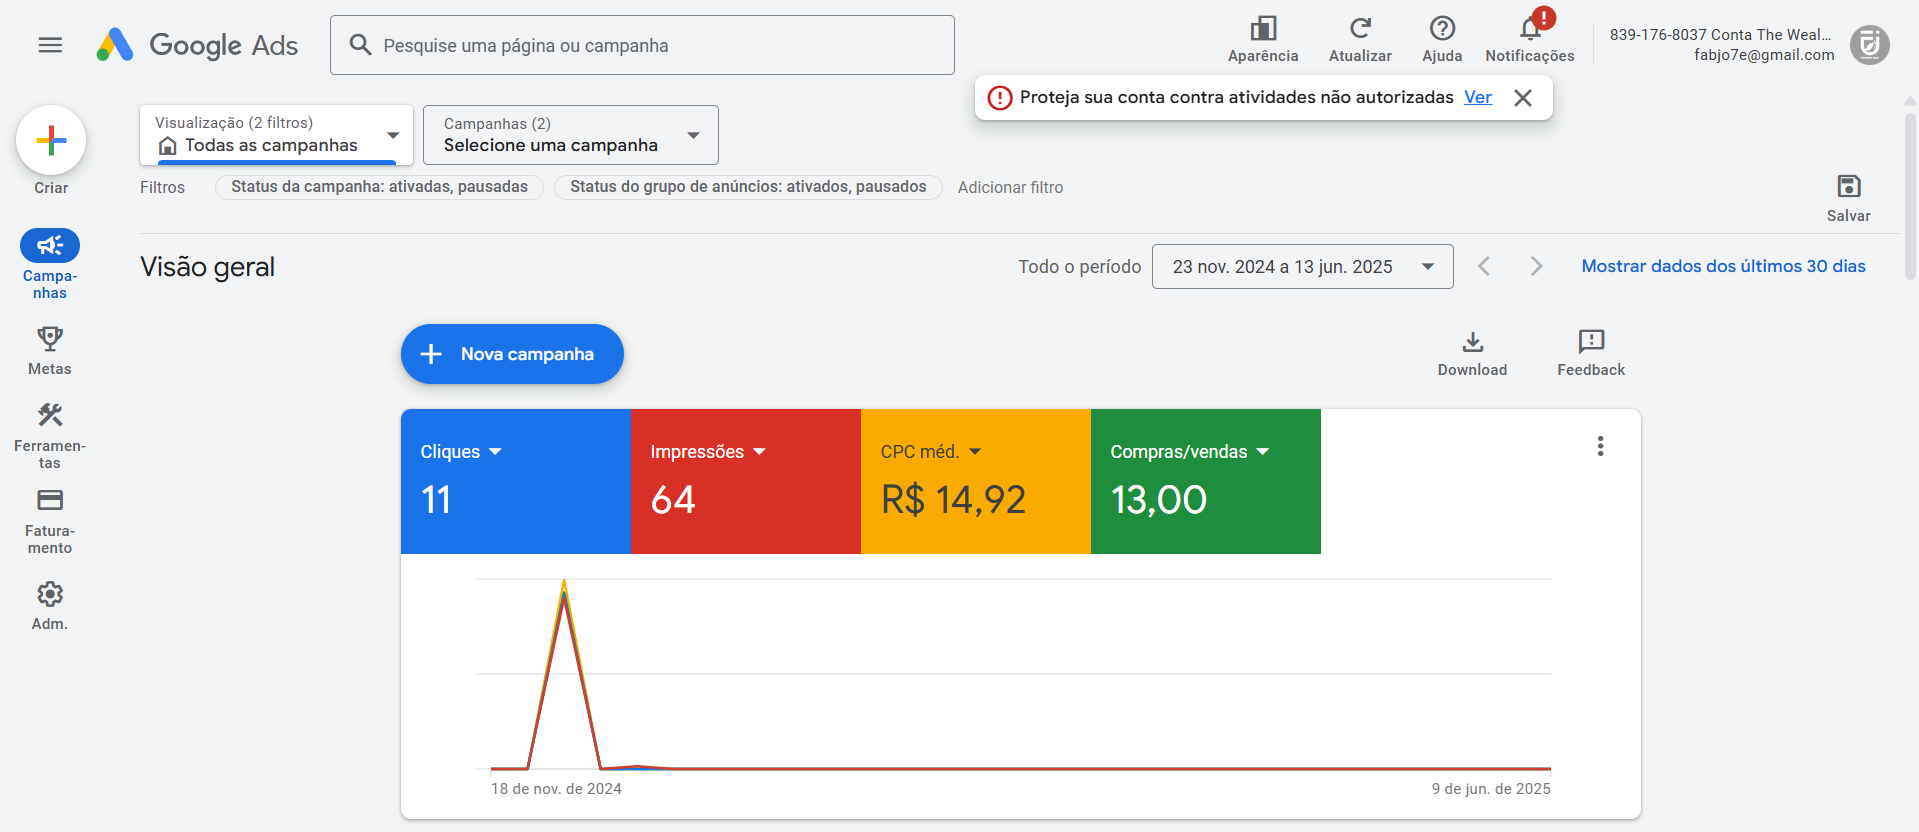Click the Nova campanha button
Viewport: 1919px width, 832px height.
point(512,354)
